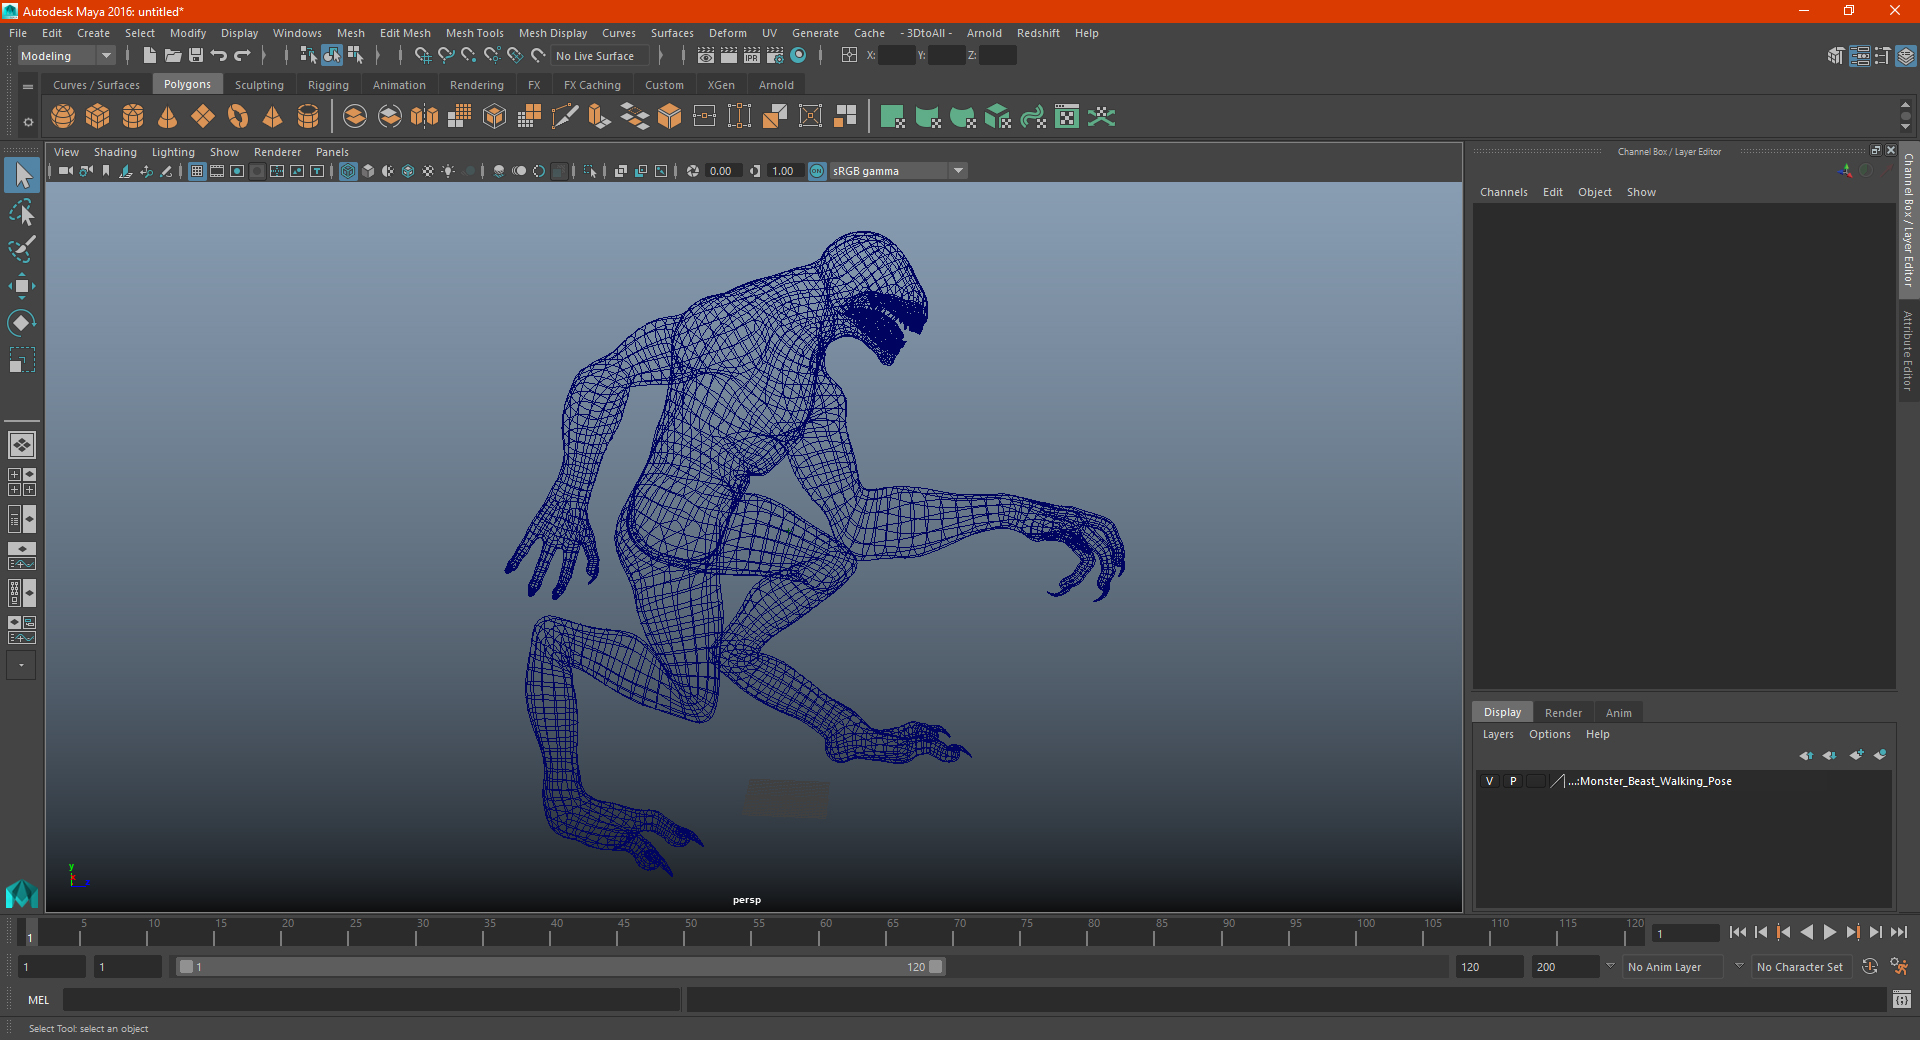Image resolution: width=1920 pixels, height=1040 pixels.
Task: Create a polygon plane from the shelf
Action: [x=203, y=117]
